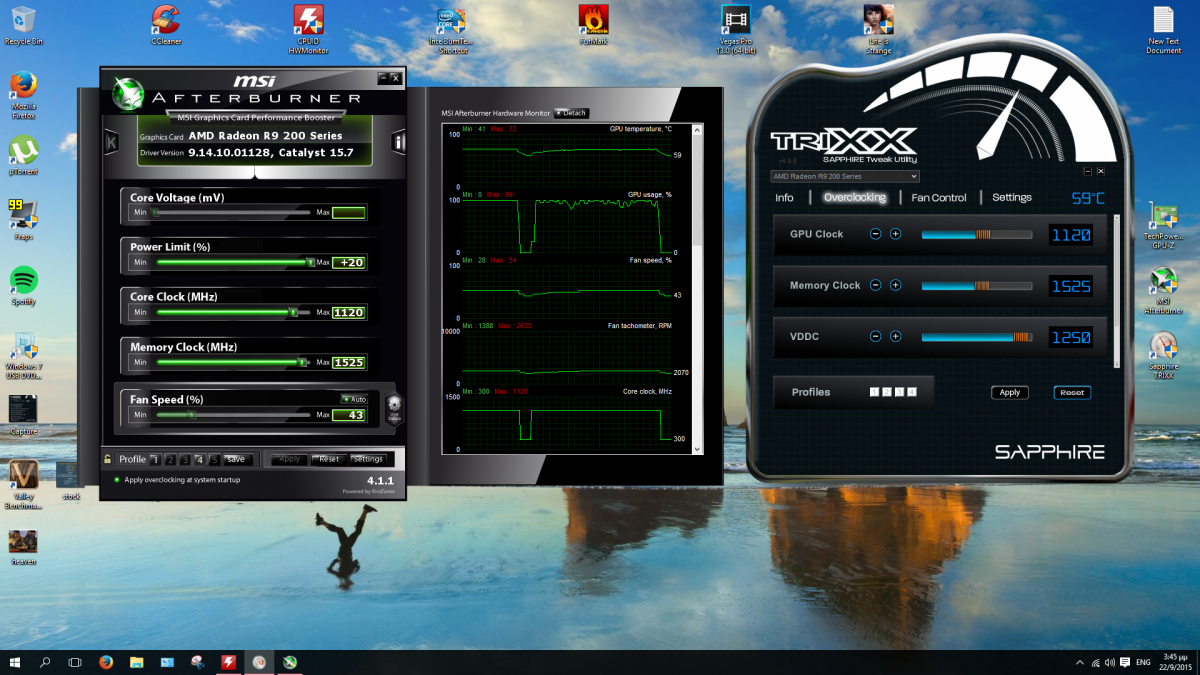1200x675 pixels.
Task: Adjust the Afterburner Core Clock slider
Action: [235, 312]
